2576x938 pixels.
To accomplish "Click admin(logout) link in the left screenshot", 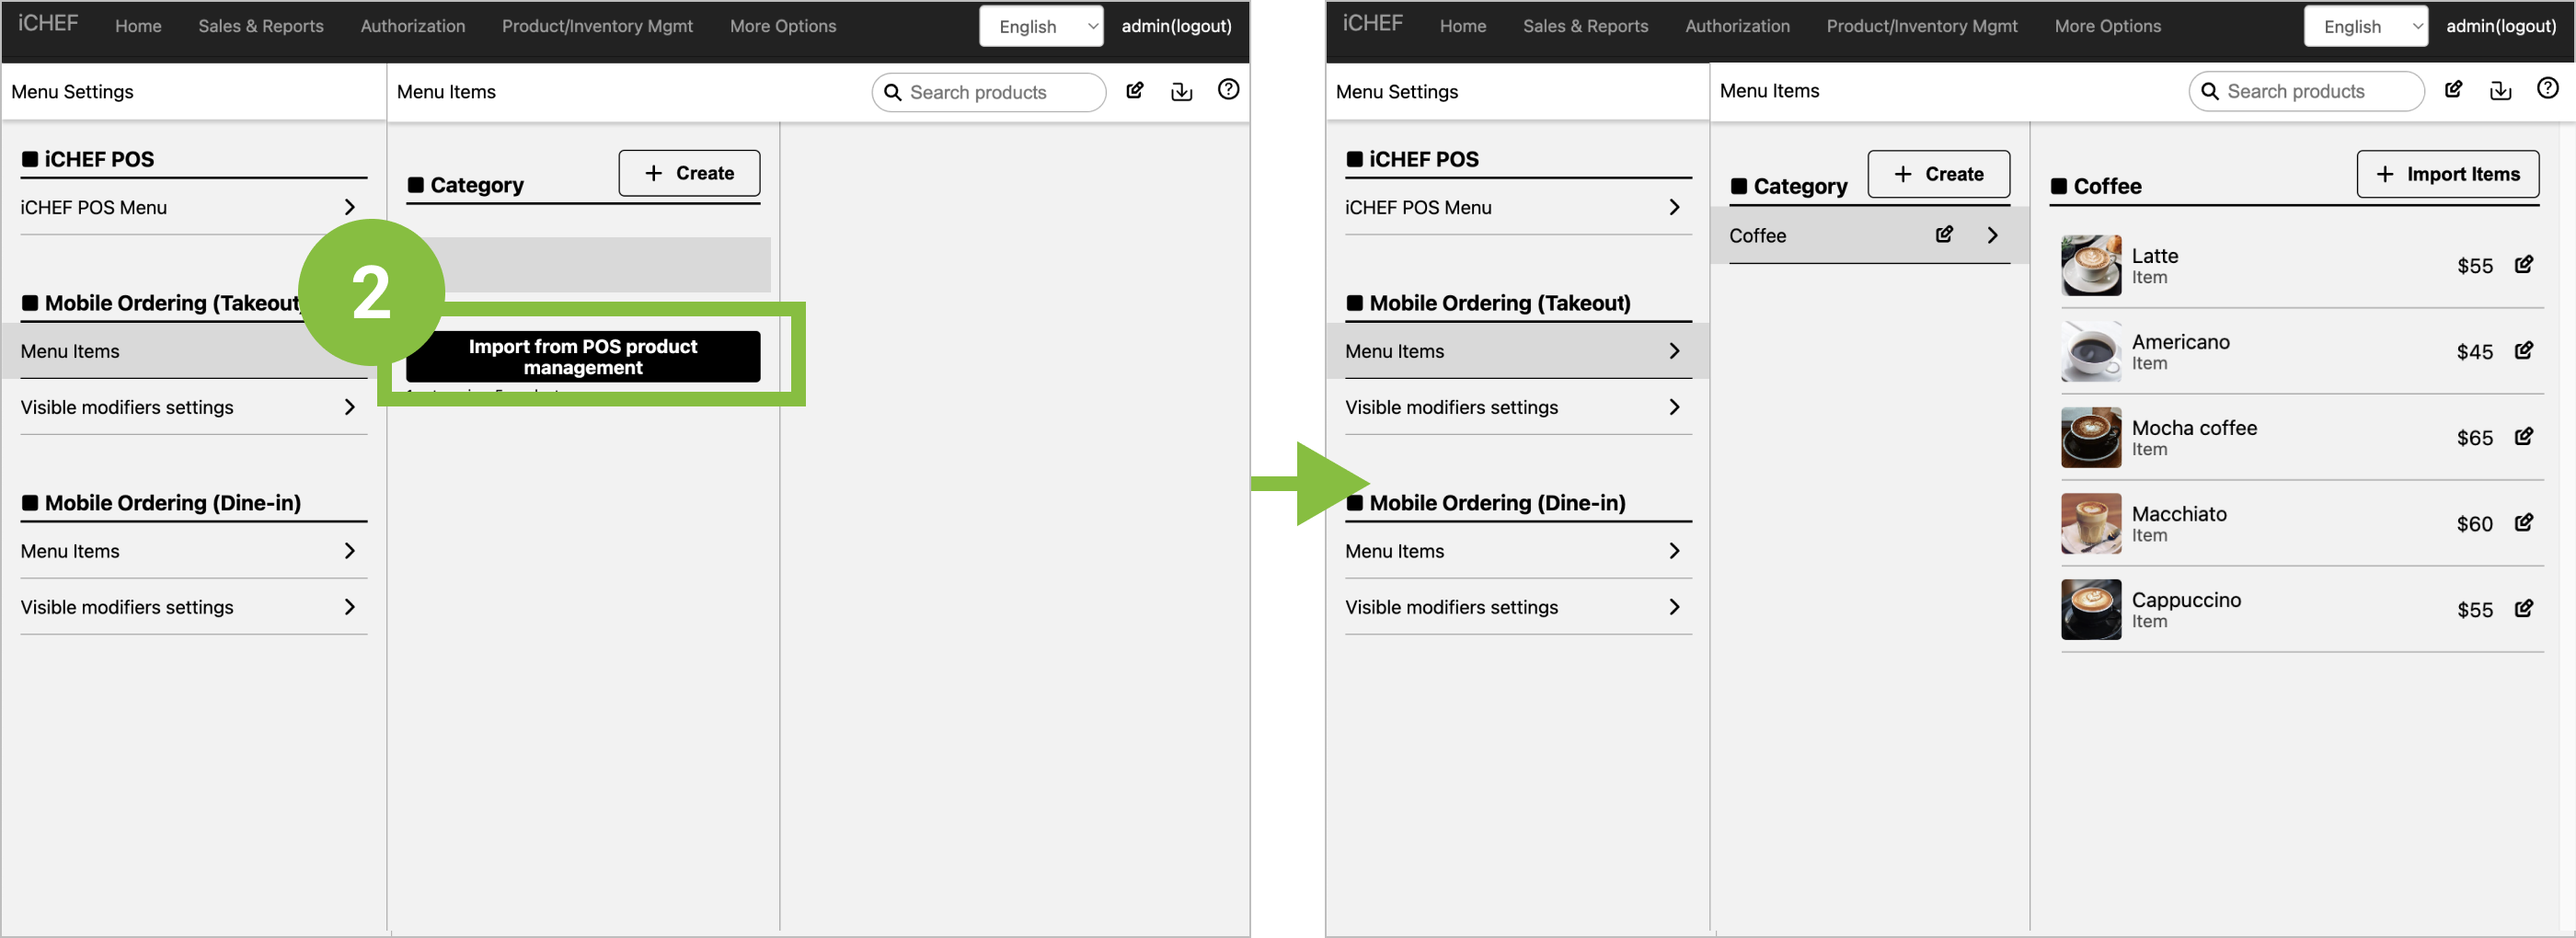I will point(1176,27).
